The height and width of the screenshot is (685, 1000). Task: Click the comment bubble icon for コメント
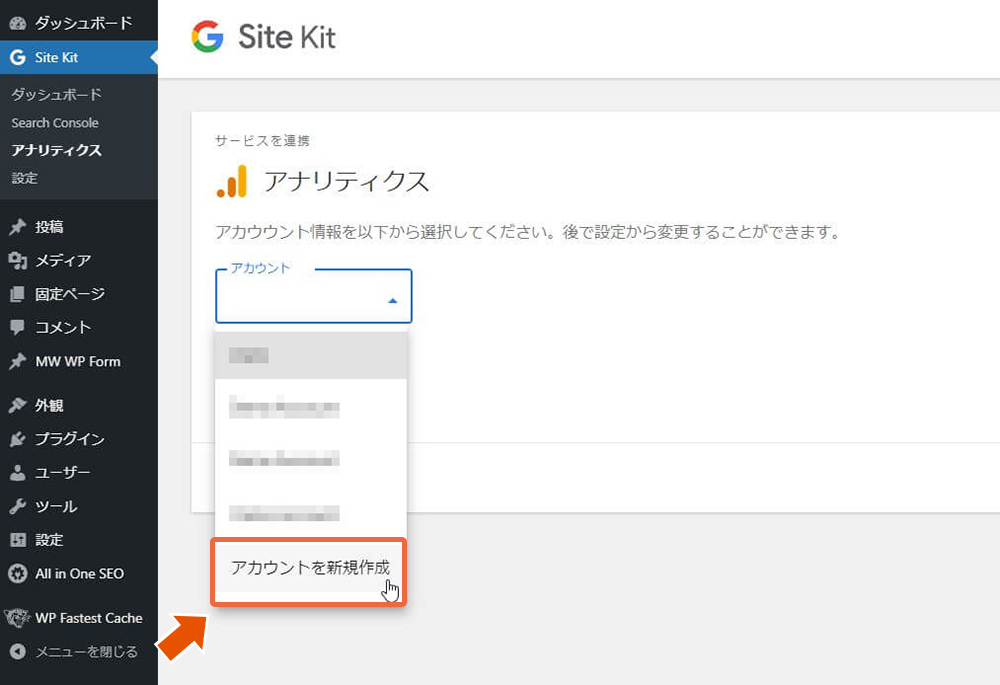(18, 327)
